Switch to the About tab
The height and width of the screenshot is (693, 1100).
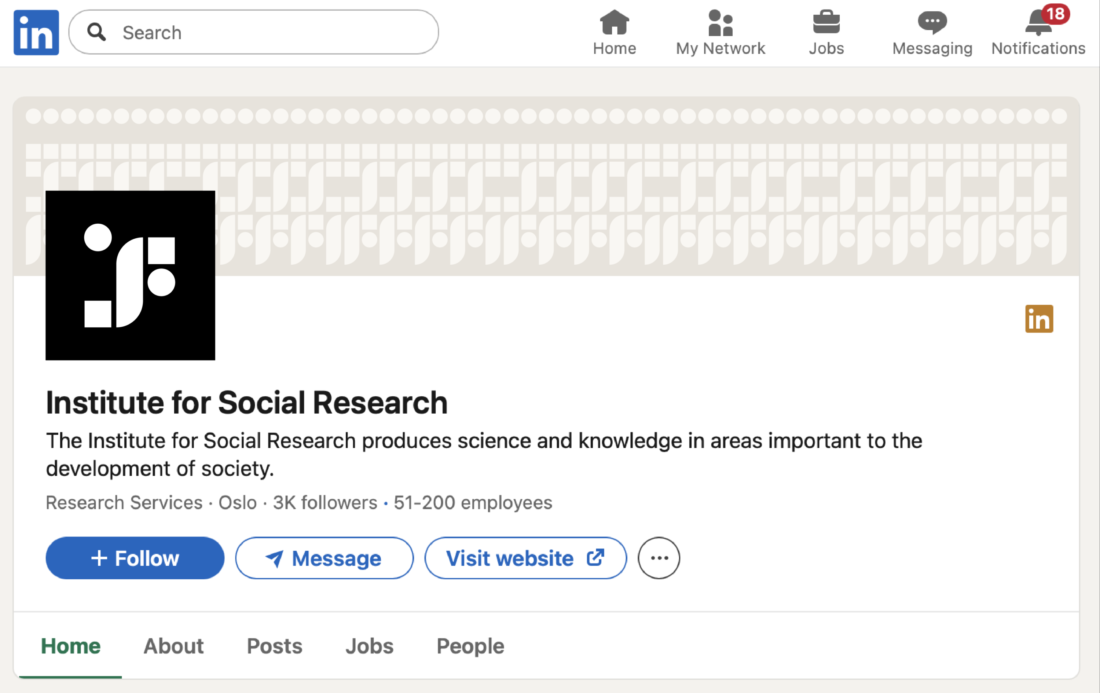(173, 646)
